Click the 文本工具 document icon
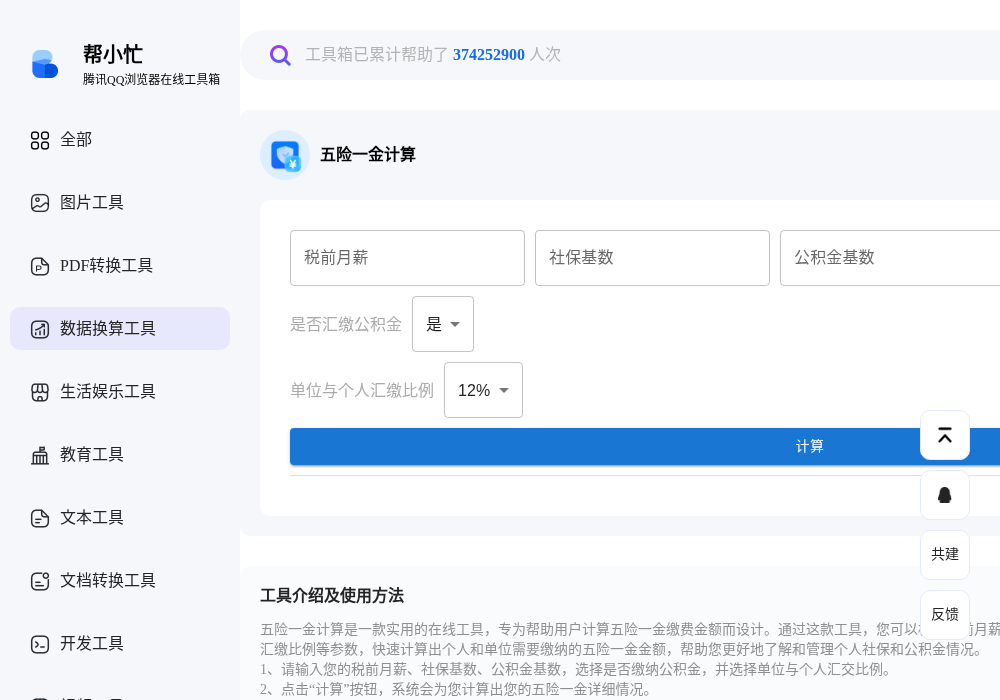 tap(40, 518)
